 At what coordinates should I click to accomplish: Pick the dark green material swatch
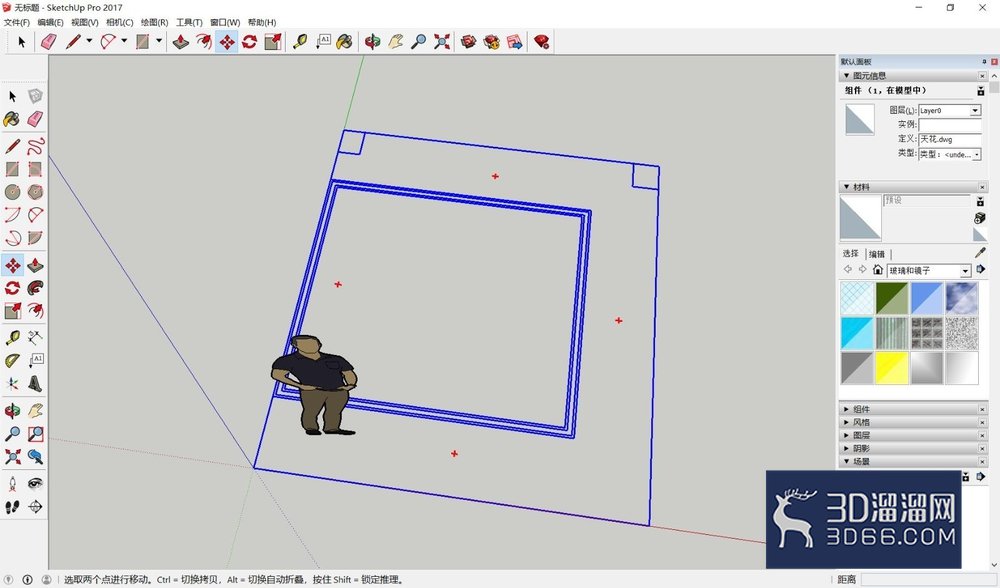click(x=892, y=298)
